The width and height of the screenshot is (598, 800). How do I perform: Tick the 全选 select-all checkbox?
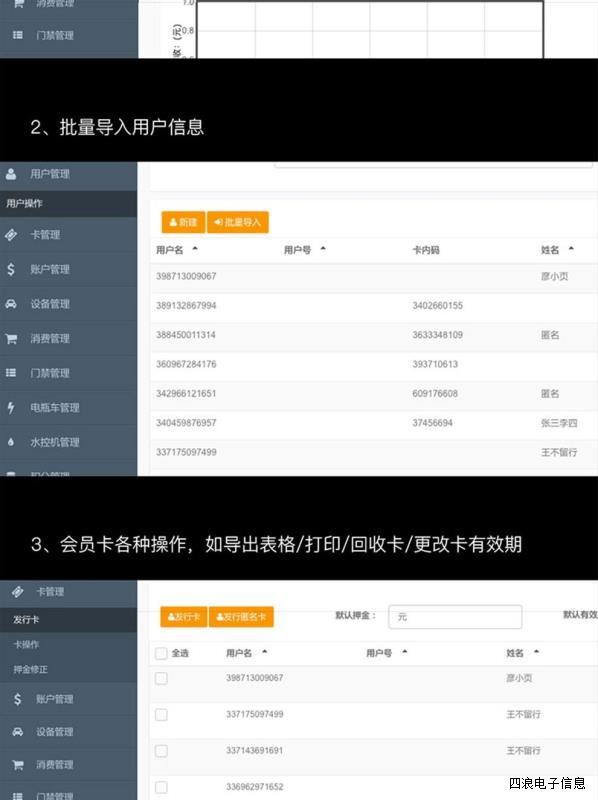161,653
